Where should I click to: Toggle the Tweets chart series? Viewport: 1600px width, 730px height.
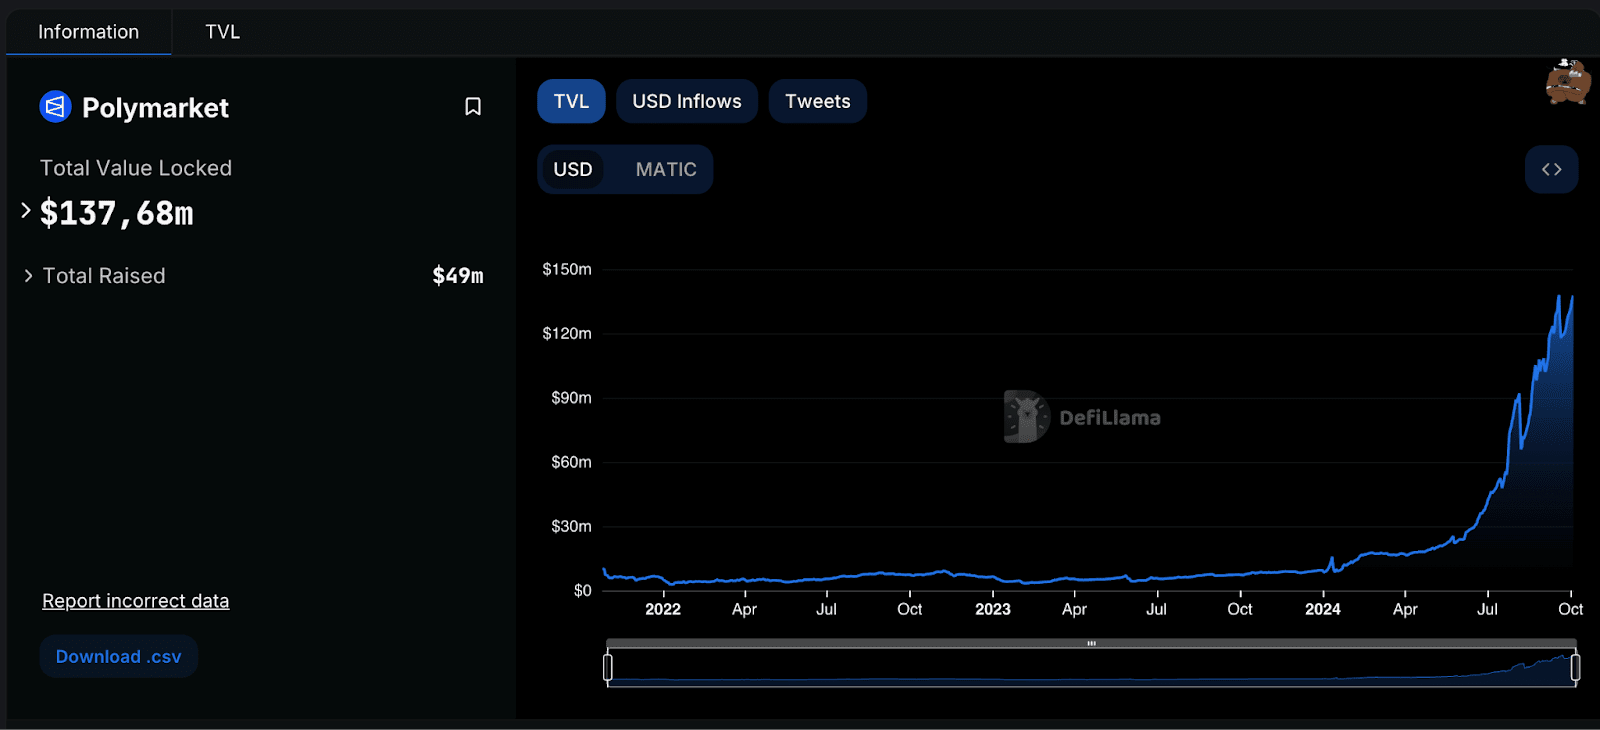(x=817, y=101)
